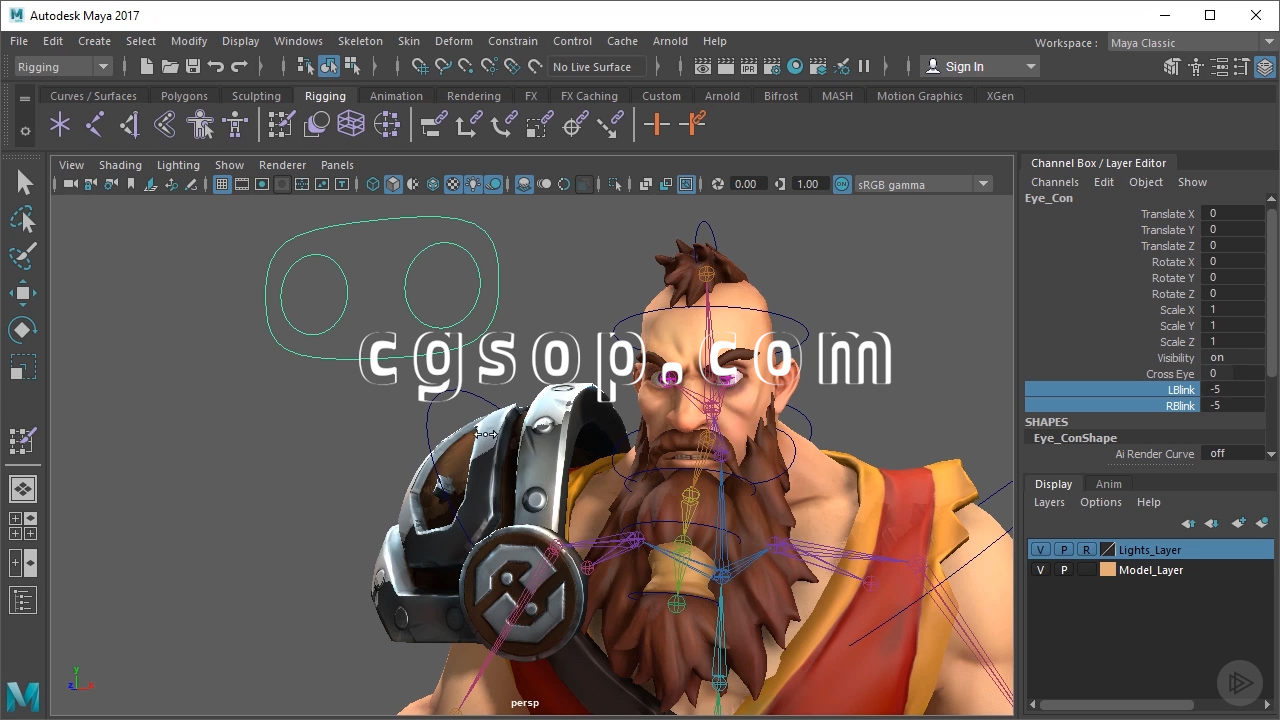Screen dimensions: 1280x720
Task: Undo the last action via arrow icon
Action: 216,67
